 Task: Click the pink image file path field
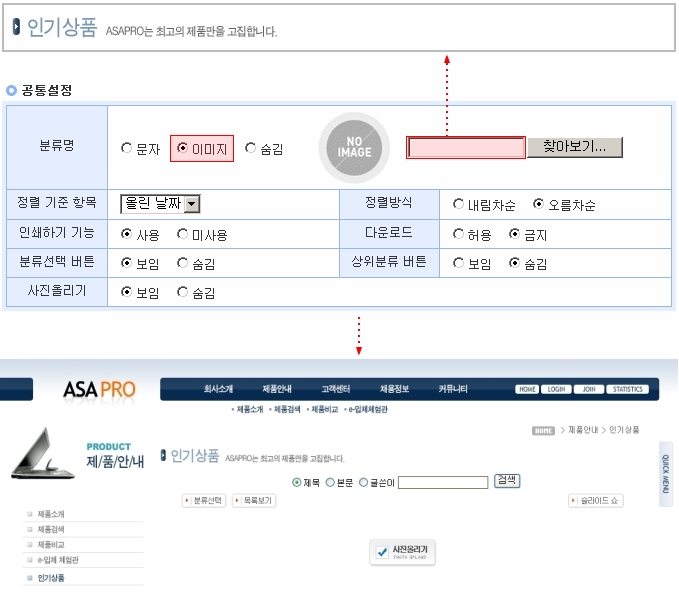(465, 148)
